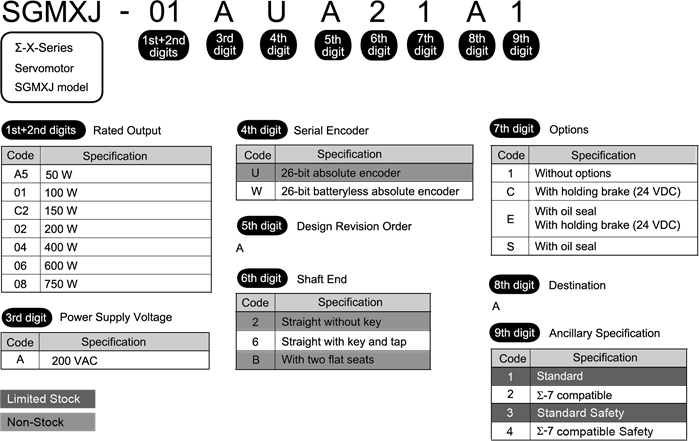Select 'Standard Safety' ancillary row

589,413
